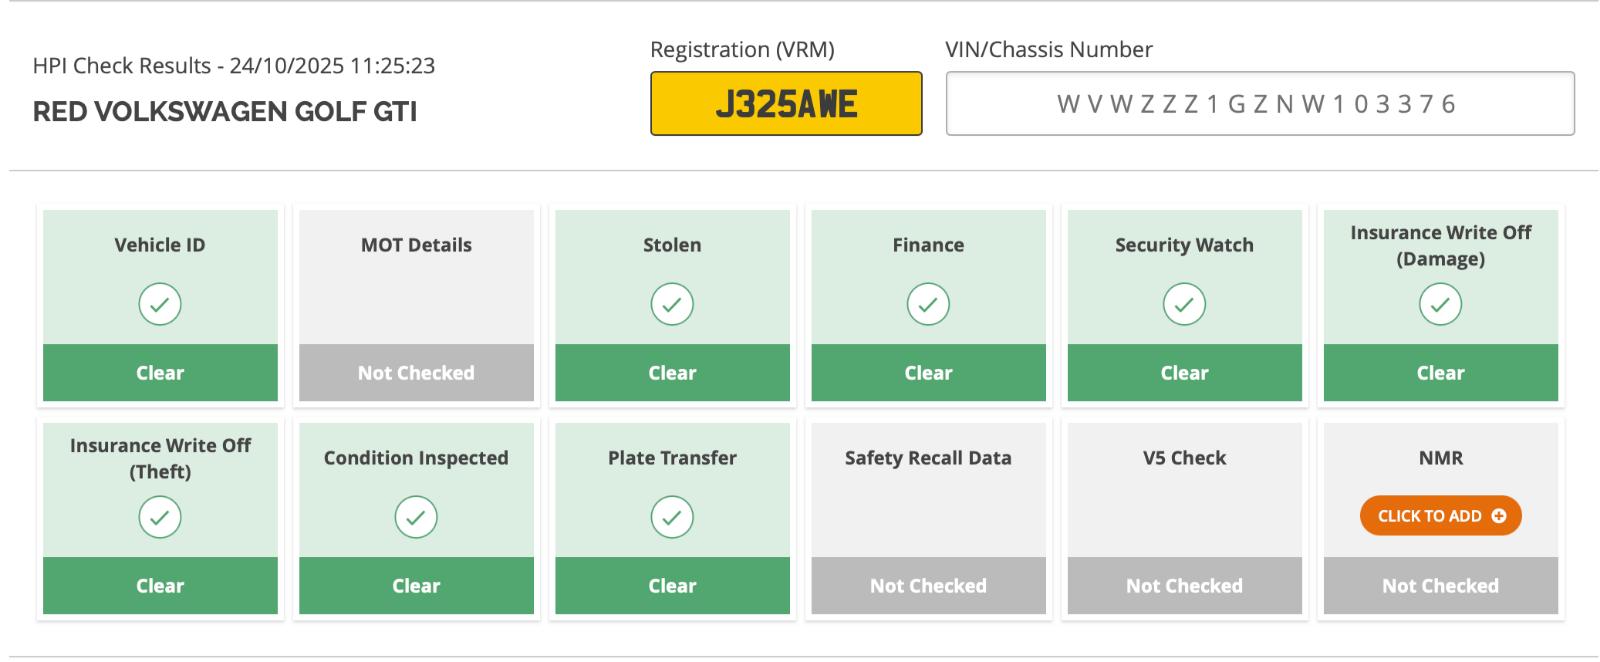Screen dimensions: 1600x662
Task: Open the V5 Check tile
Action: pos(1184,518)
